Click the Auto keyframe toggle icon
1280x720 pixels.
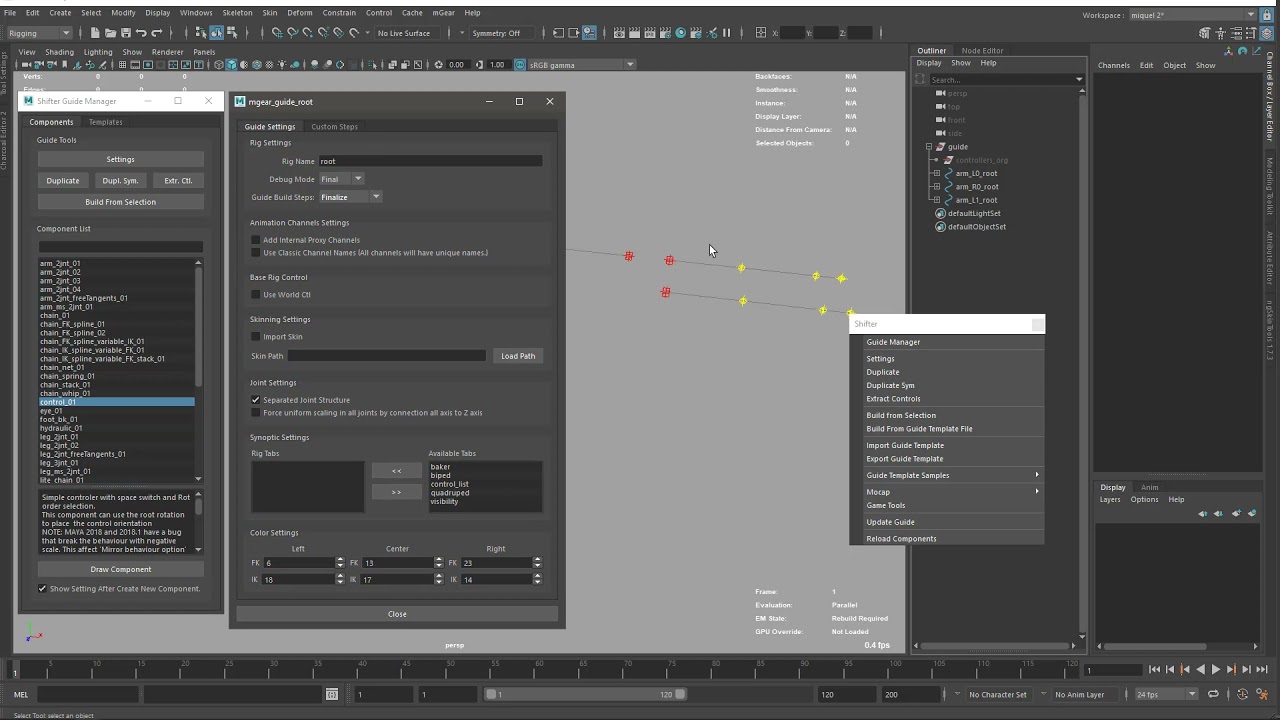point(1243,694)
